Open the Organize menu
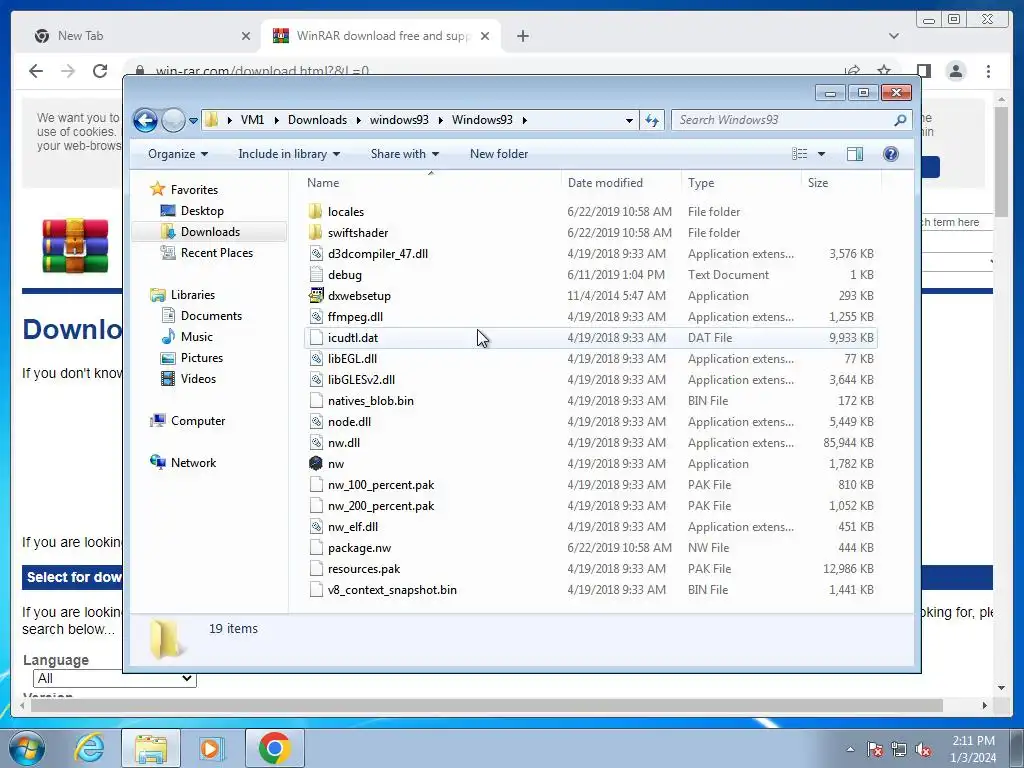Image resolution: width=1024 pixels, height=768 pixels. click(178, 154)
